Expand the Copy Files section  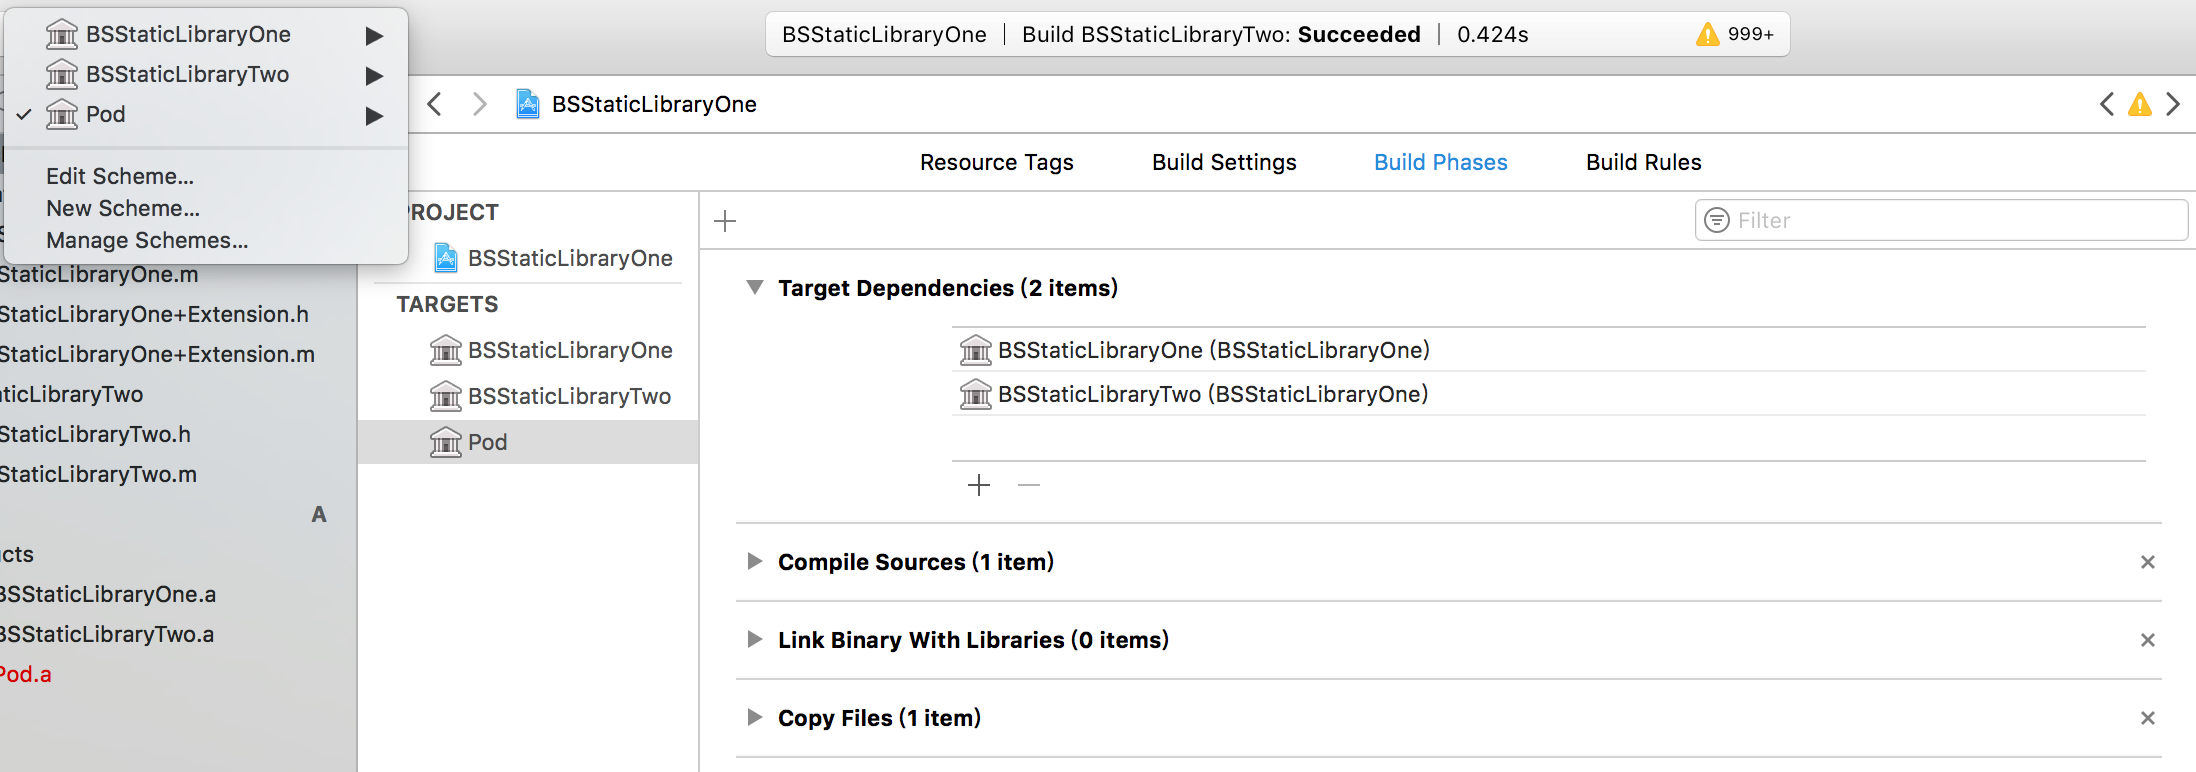755,718
